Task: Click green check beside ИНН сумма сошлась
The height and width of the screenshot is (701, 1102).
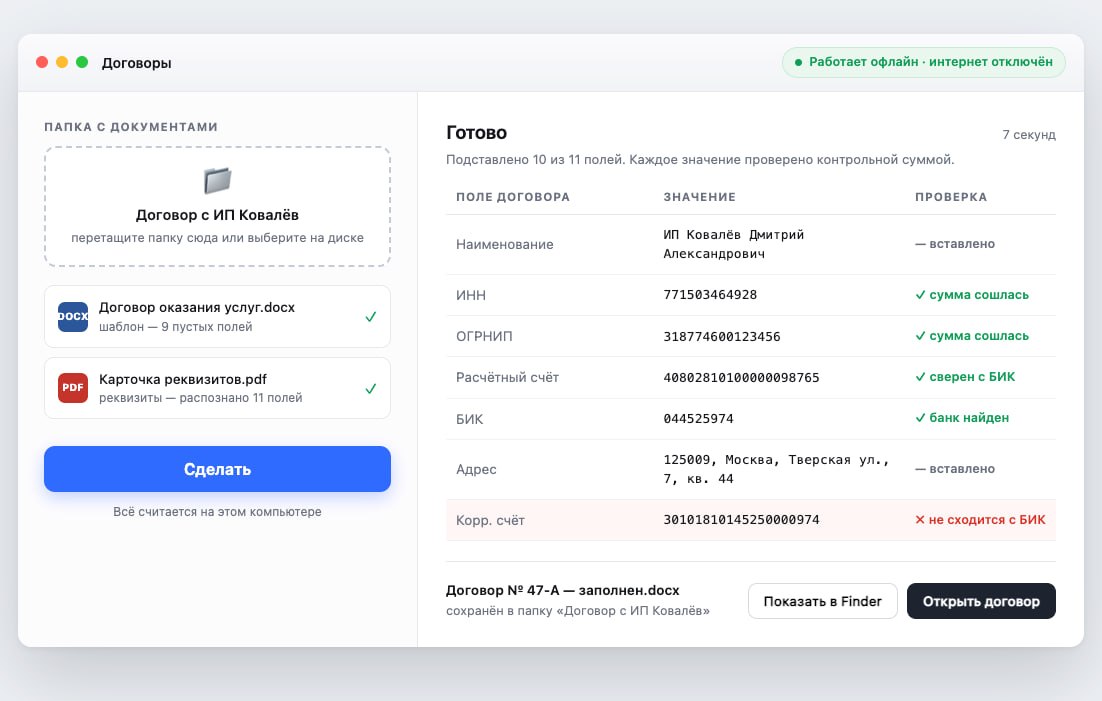Action: coord(920,295)
